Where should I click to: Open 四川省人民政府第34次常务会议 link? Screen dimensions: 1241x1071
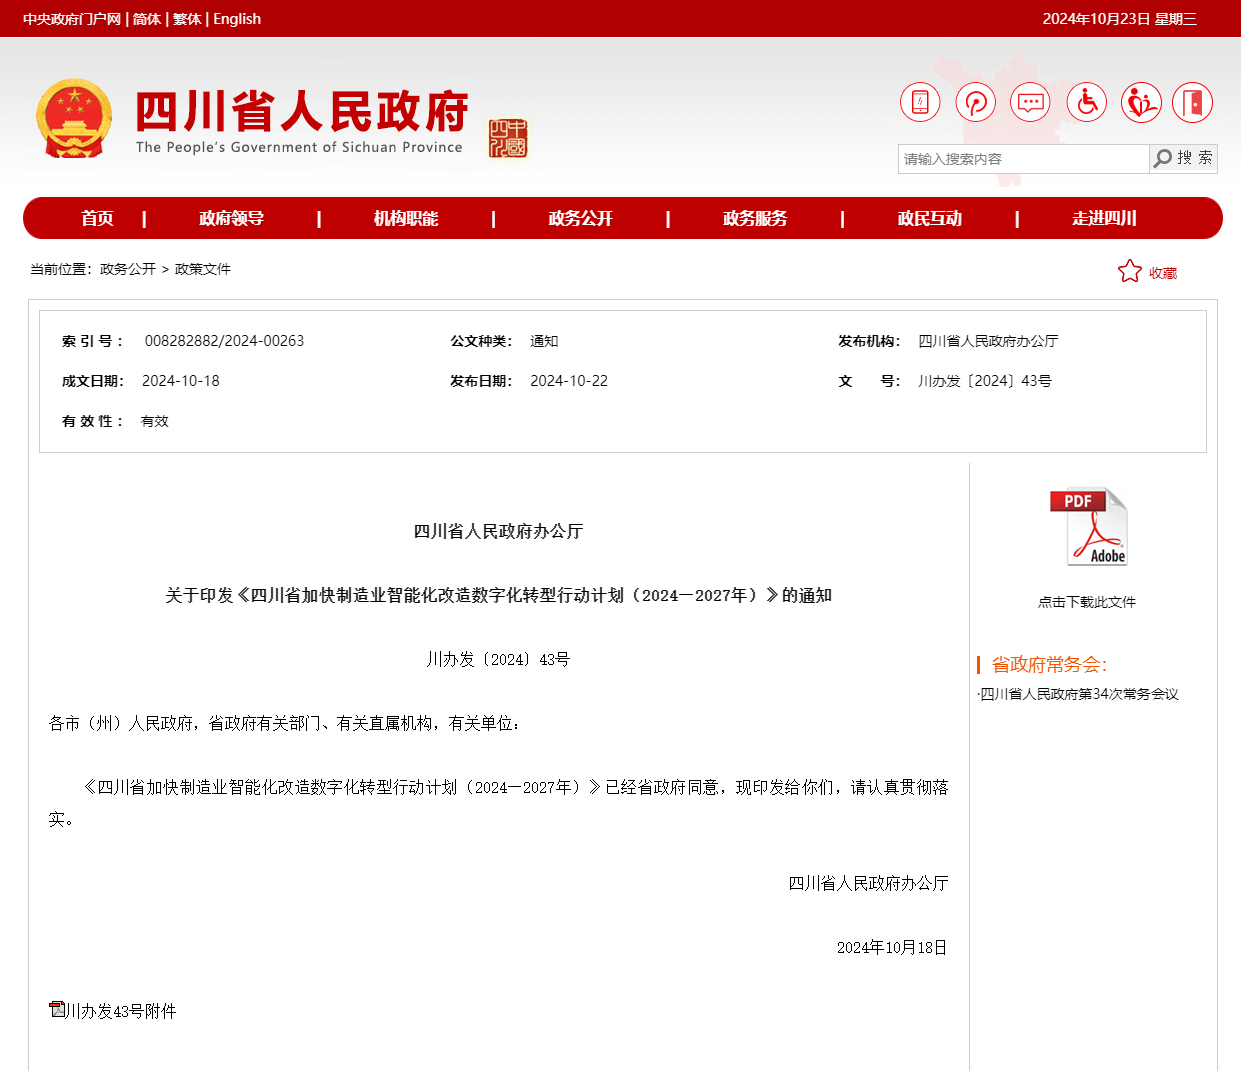click(1079, 694)
